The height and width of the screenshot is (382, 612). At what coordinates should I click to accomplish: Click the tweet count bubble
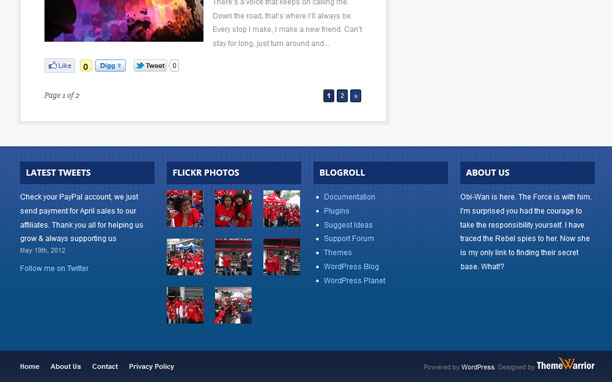(174, 66)
